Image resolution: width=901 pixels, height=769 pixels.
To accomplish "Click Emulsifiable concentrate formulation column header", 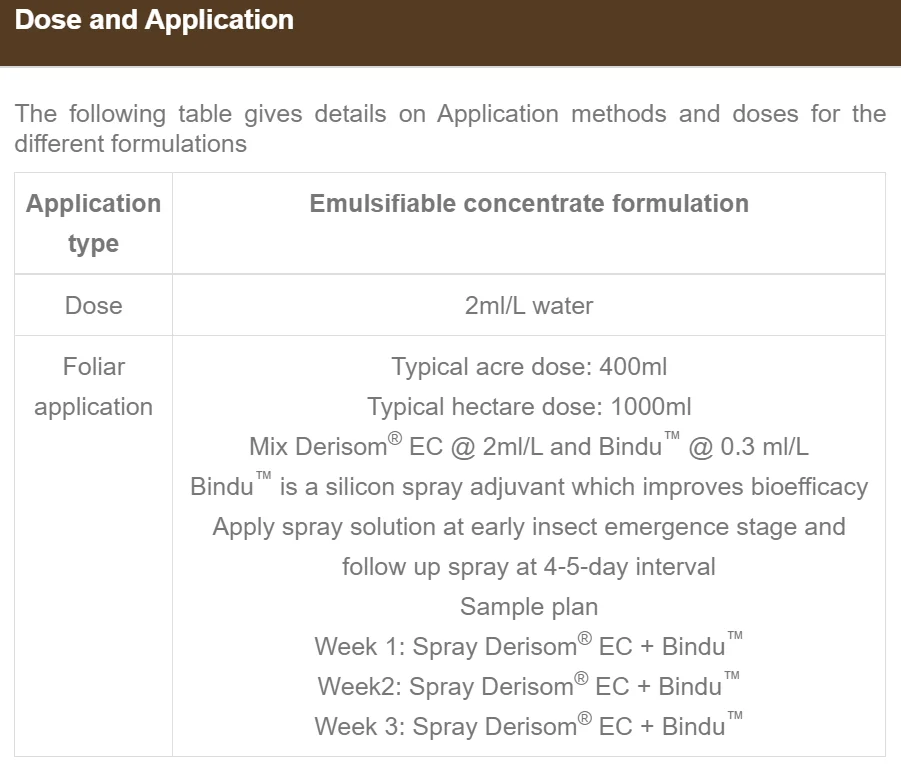I will click(x=529, y=203).
